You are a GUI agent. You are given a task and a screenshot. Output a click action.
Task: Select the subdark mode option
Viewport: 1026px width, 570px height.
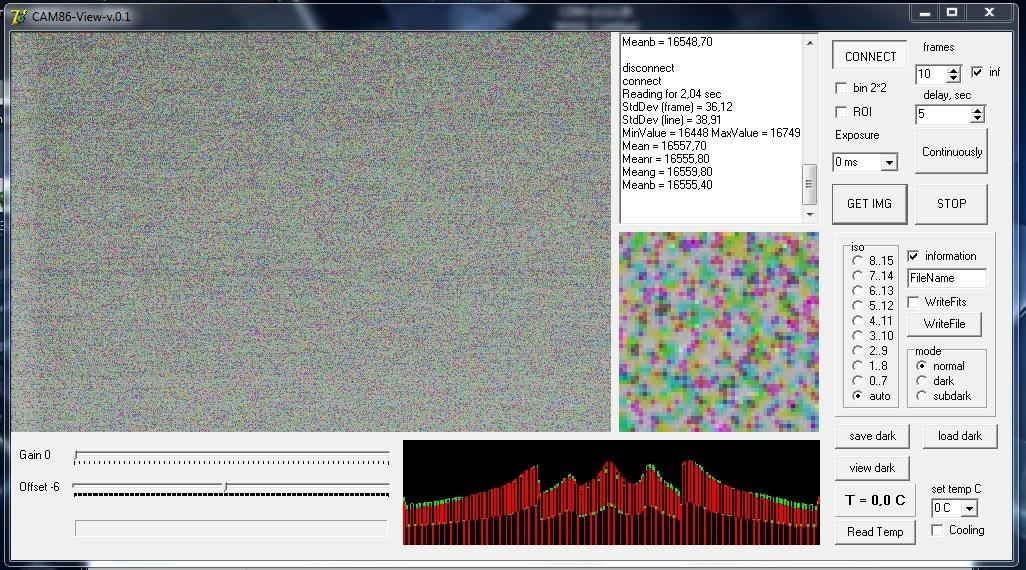921,396
